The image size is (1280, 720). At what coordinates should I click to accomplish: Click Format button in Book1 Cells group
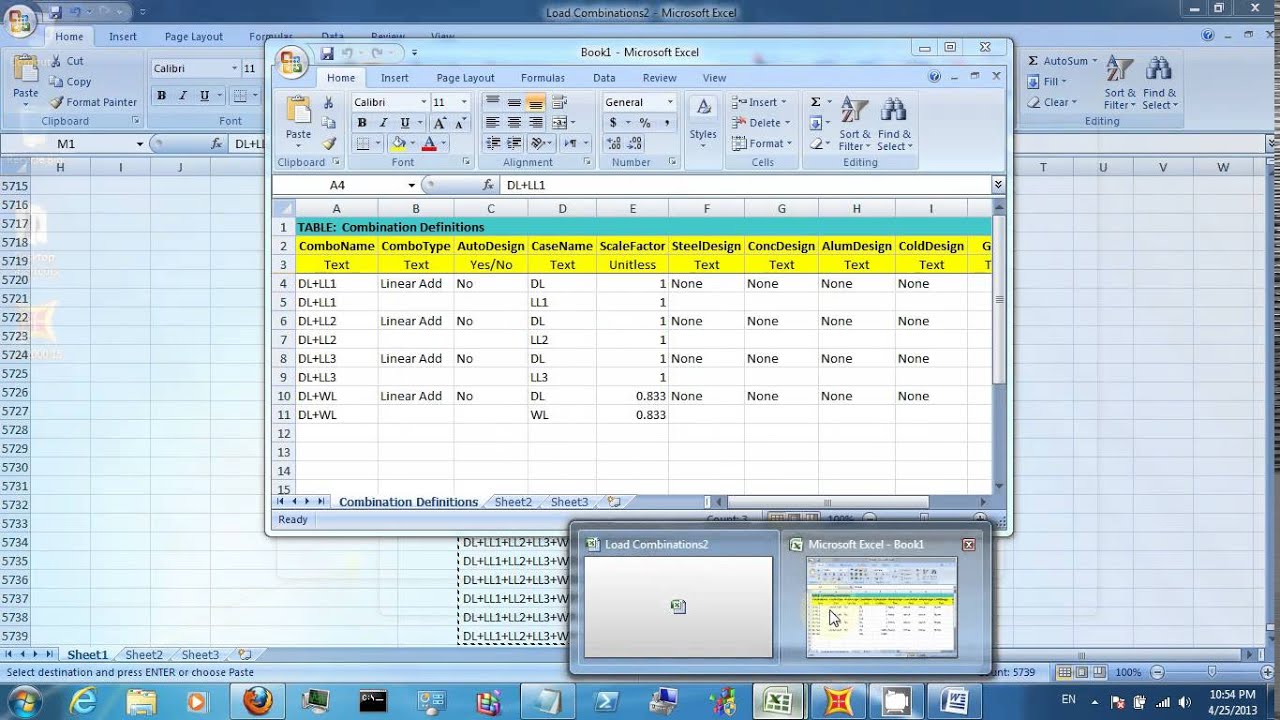coord(761,144)
